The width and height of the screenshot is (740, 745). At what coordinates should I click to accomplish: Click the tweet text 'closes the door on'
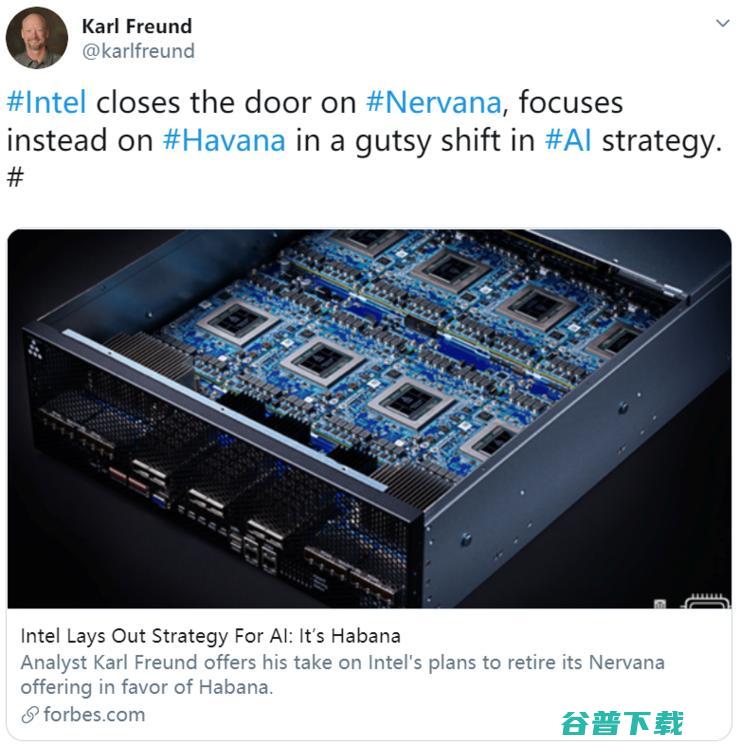coord(226,102)
